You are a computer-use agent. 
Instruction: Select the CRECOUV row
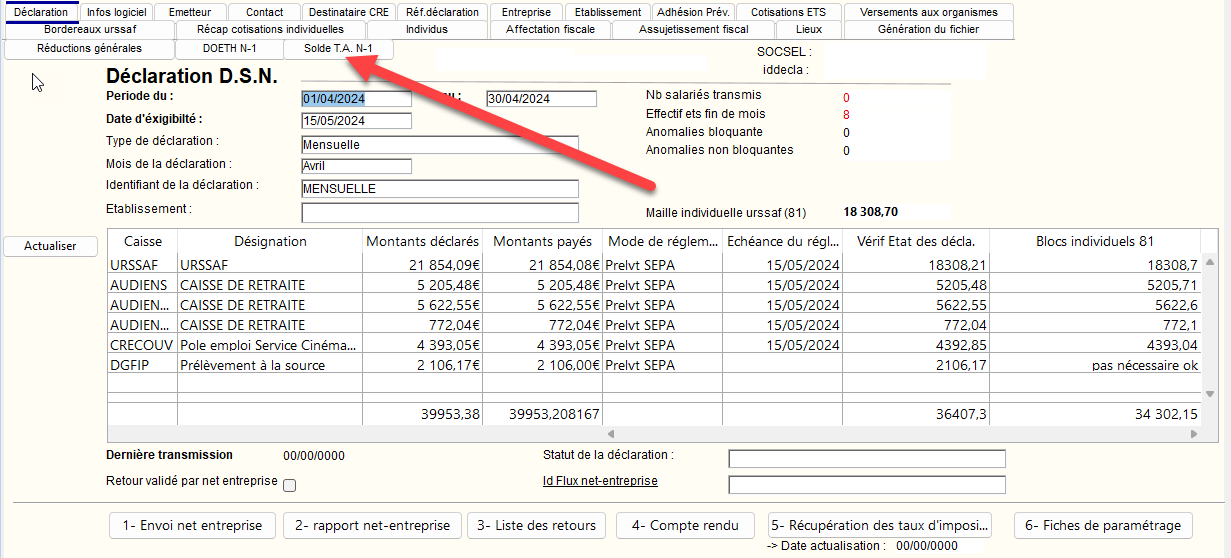[x=654, y=345]
